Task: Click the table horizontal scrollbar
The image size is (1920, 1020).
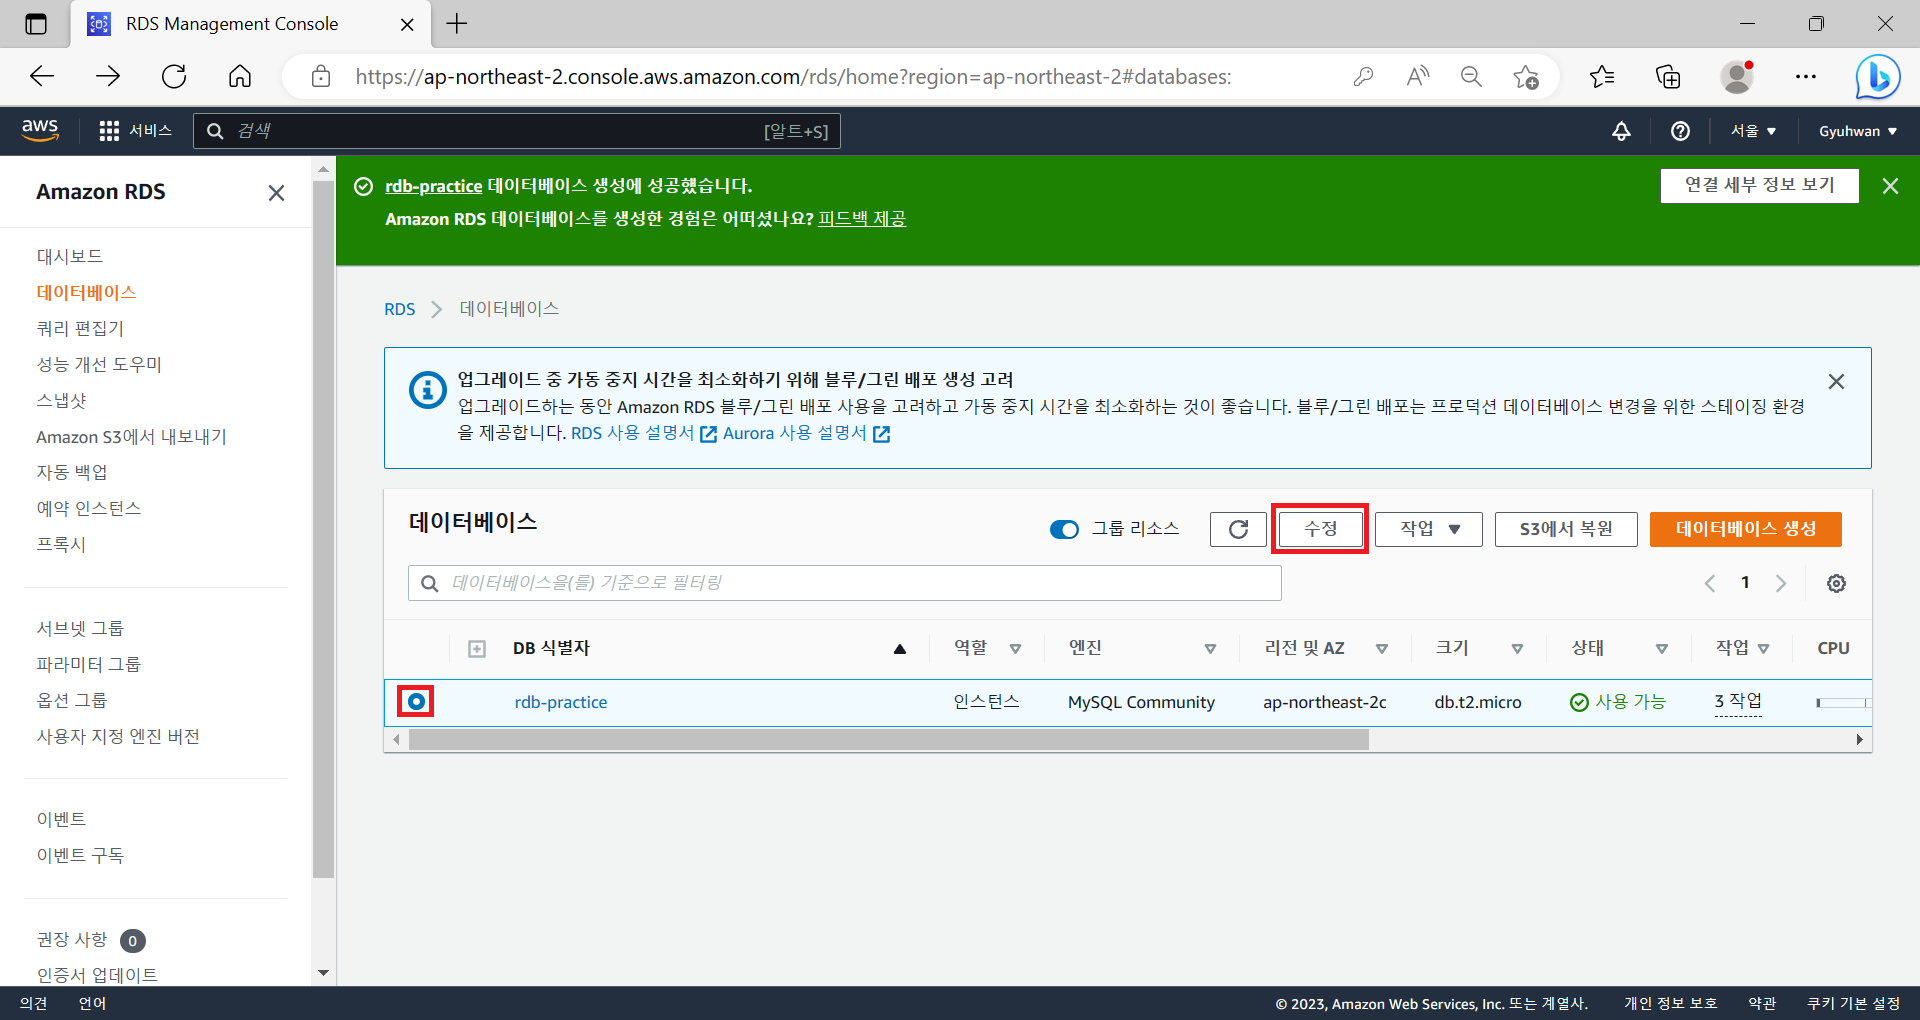Action: pos(888,740)
